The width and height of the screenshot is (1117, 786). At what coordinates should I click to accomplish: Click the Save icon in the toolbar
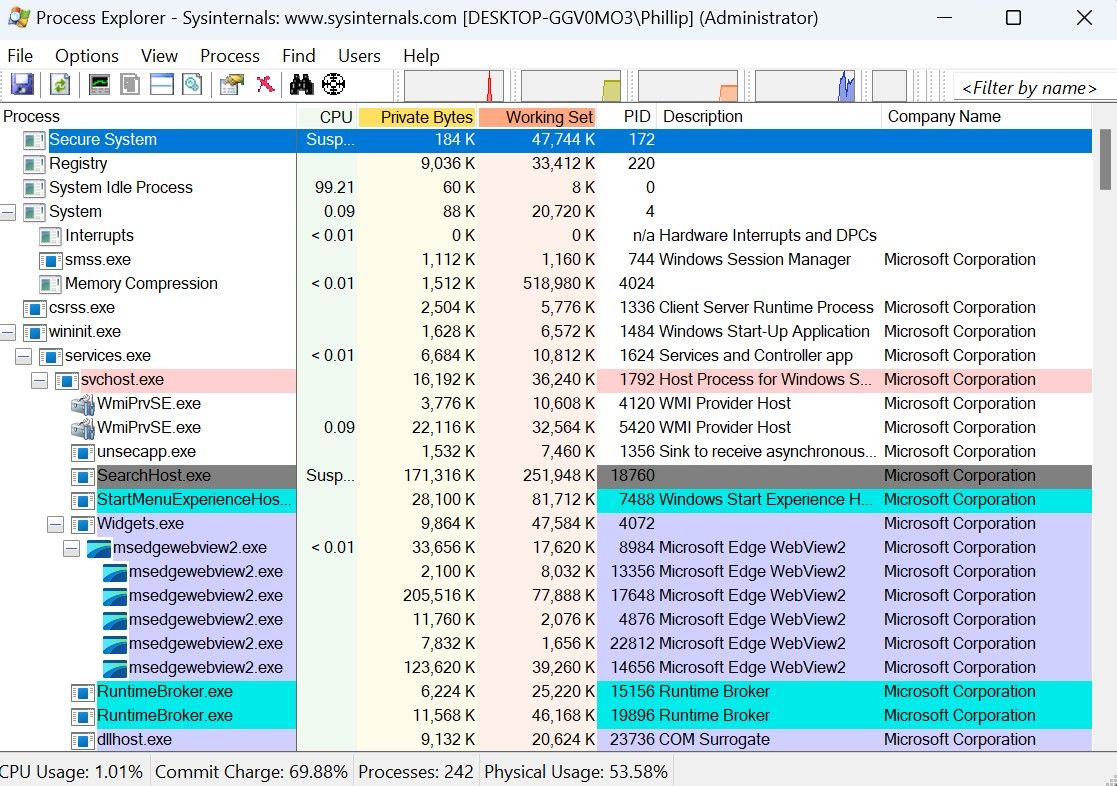tap(21, 84)
